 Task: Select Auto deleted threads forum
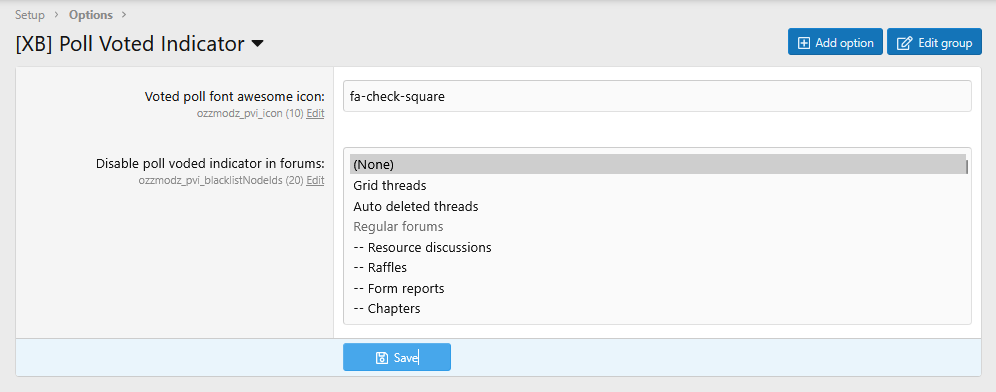[657, 206]
